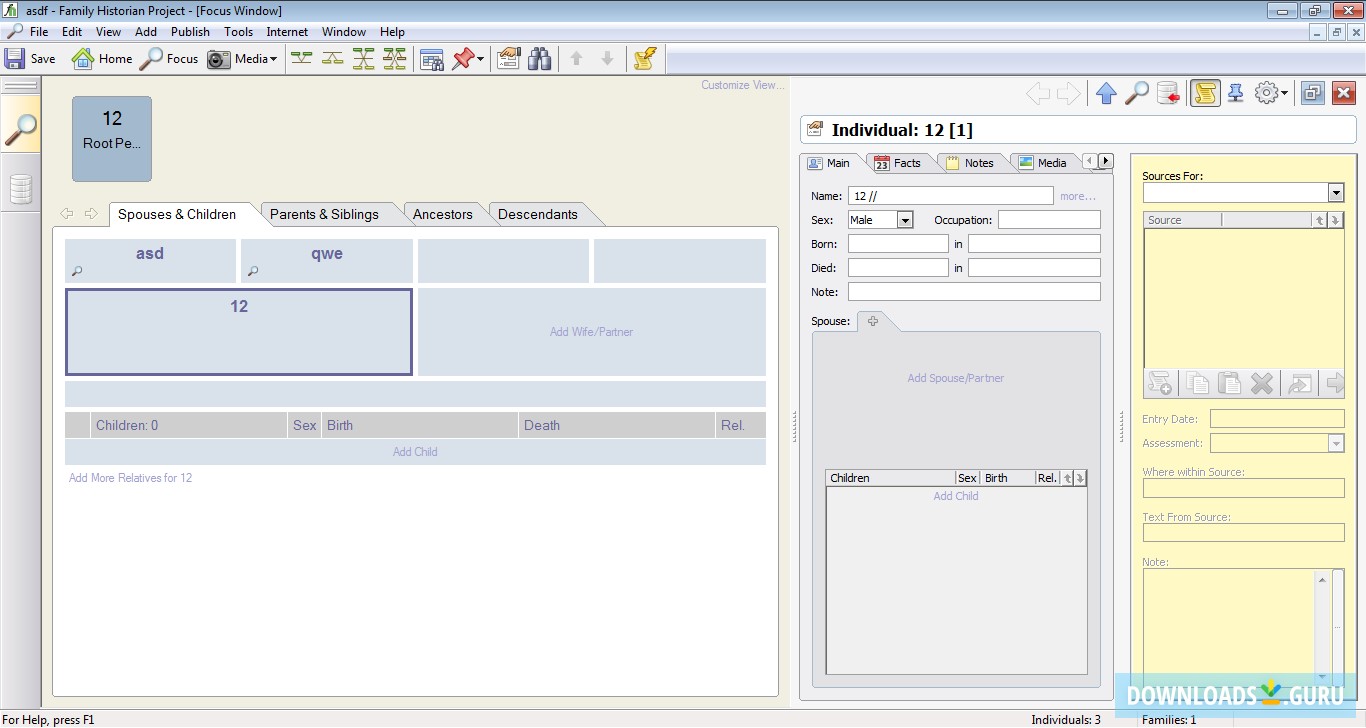Click Add Child in the focus window
The image size is (1366, 728).
click(x=415, y=452)
